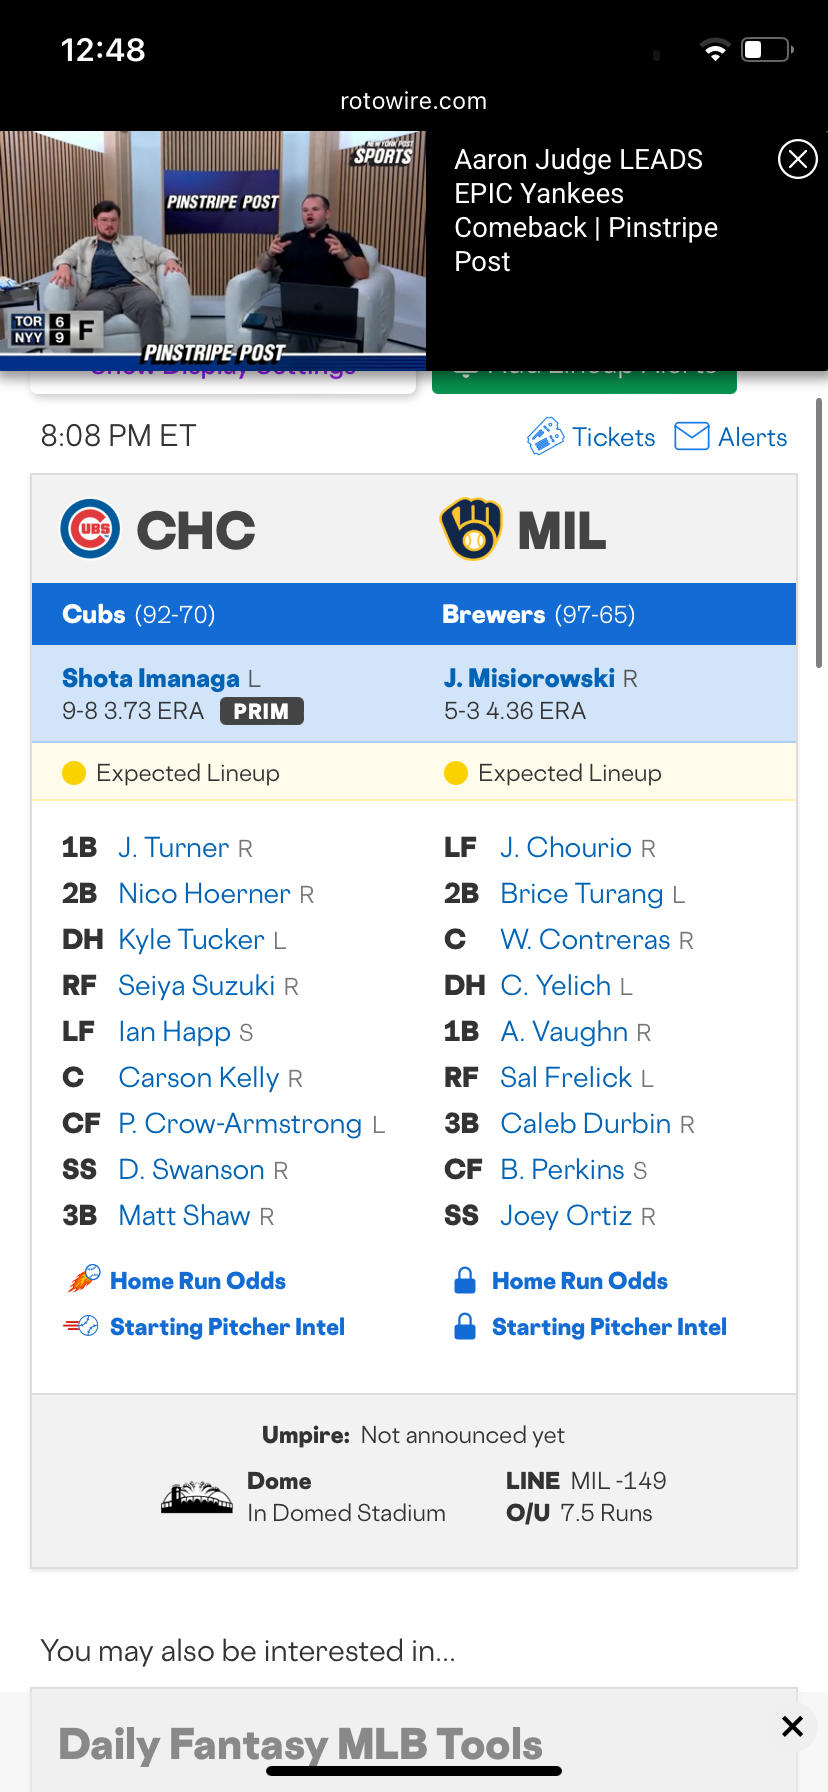Tap the rotowire.com address bar
The width and height of the screenshot is (828, 1792).
click(x=413, y=101)
